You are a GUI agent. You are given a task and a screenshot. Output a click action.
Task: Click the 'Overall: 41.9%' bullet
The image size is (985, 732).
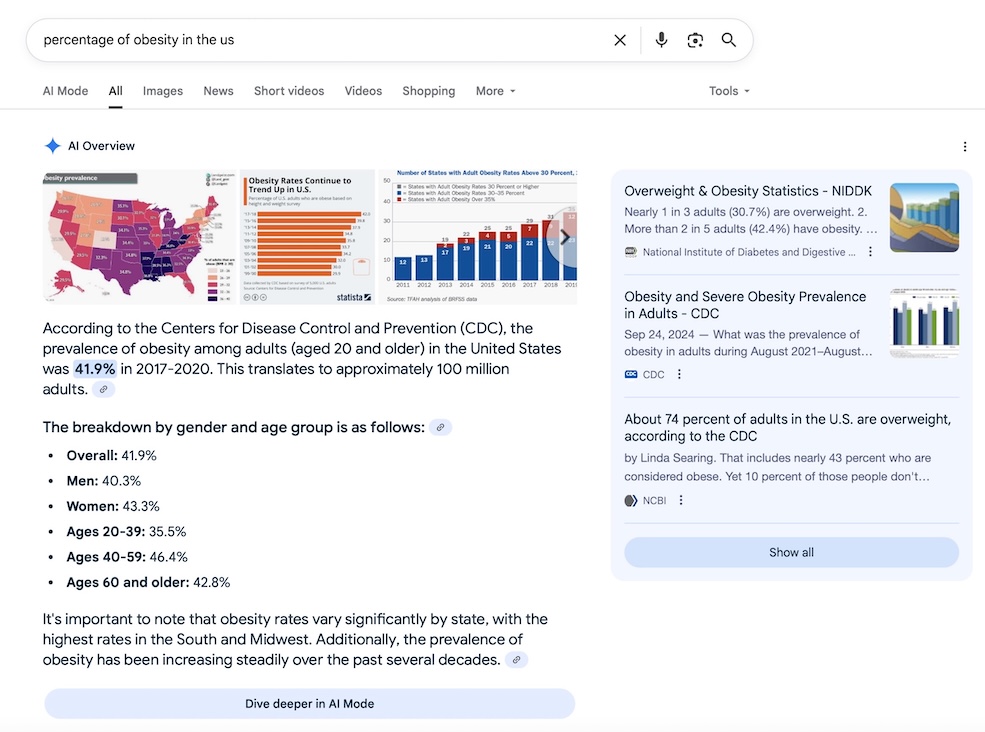(112, 456)
